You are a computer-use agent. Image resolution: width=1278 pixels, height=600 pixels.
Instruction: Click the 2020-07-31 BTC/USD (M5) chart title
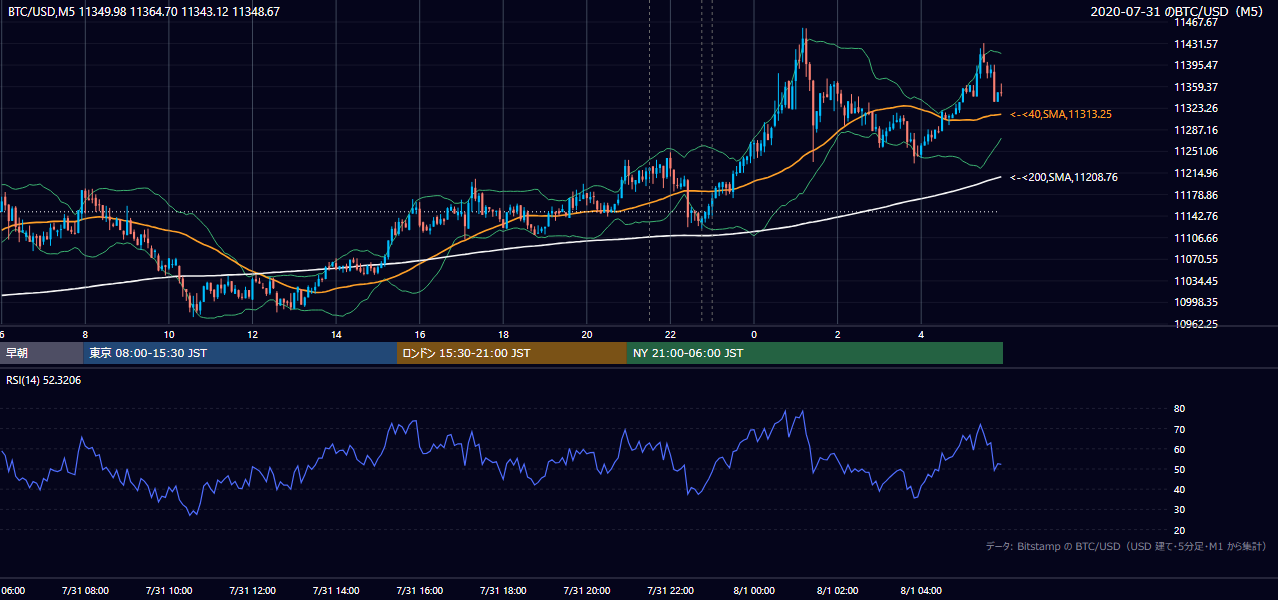coord(1179,12)
